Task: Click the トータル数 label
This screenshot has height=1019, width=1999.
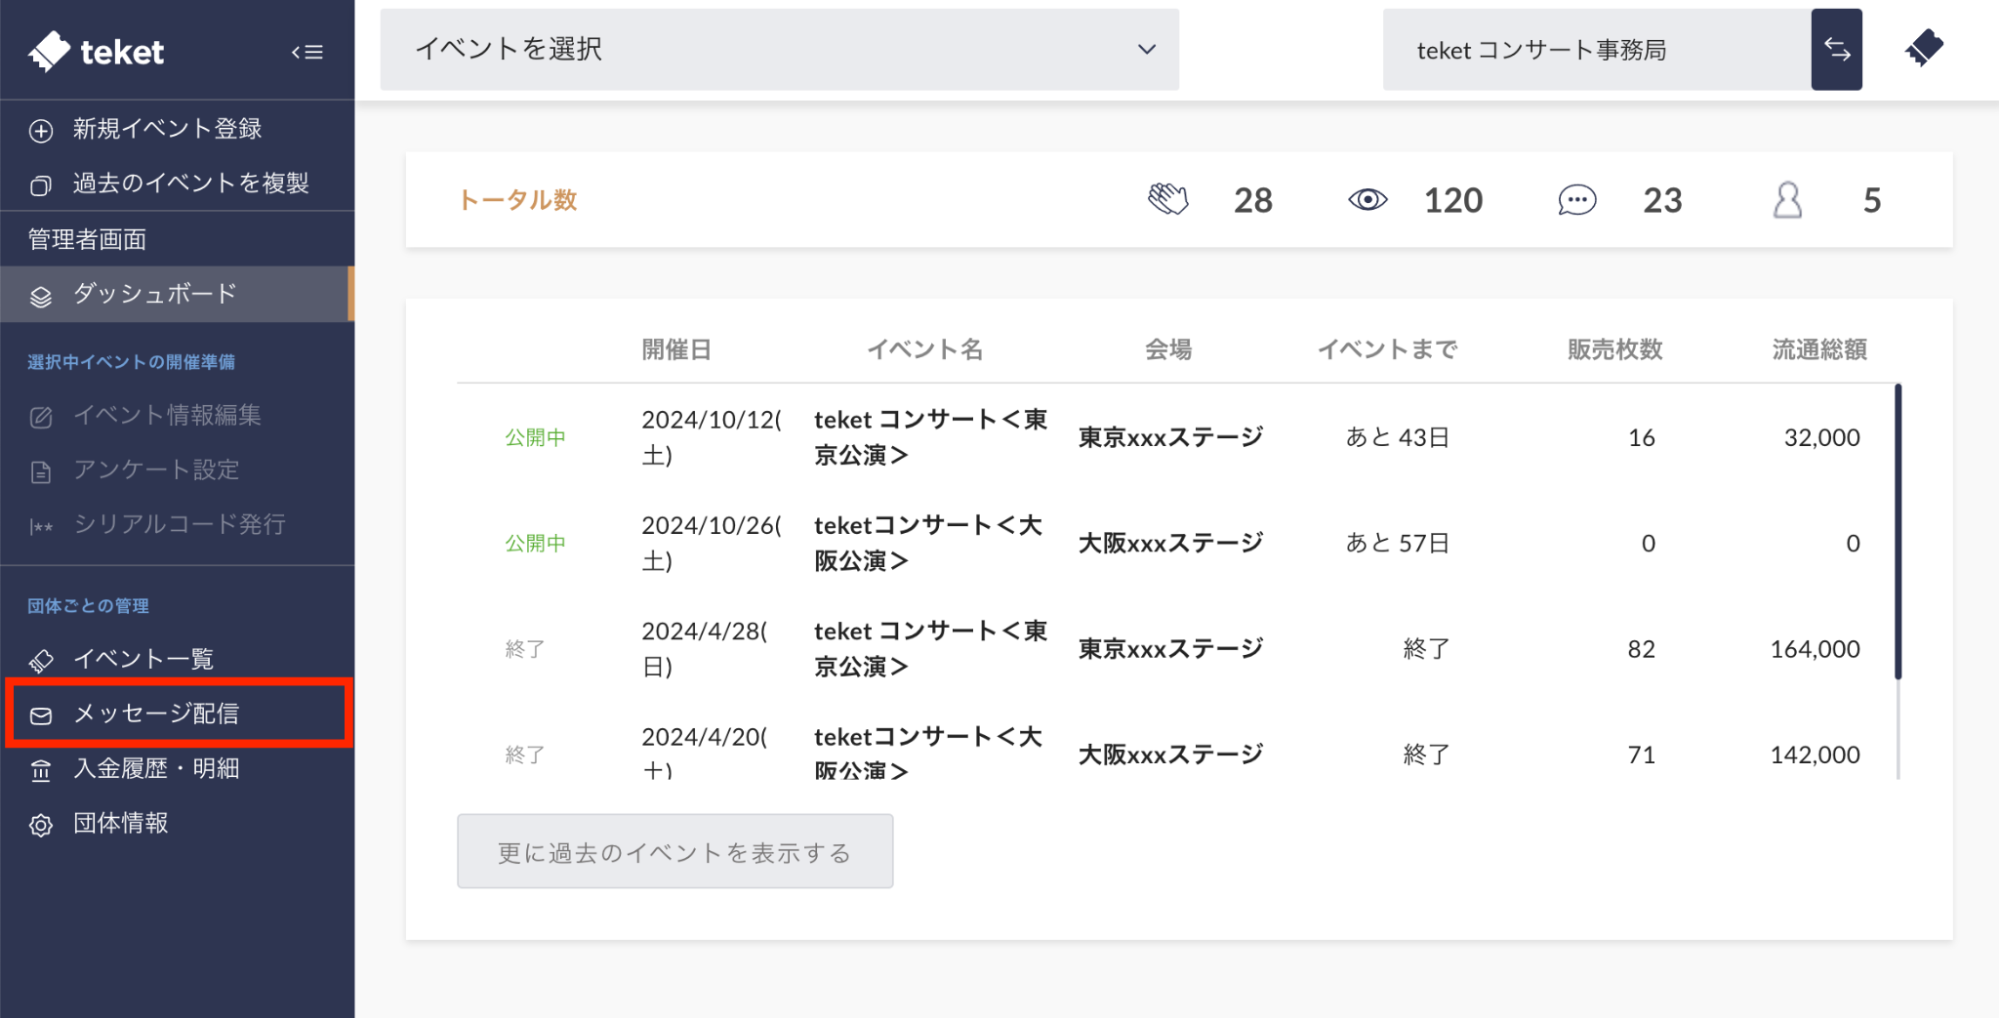Action: [x=518, y=200]
